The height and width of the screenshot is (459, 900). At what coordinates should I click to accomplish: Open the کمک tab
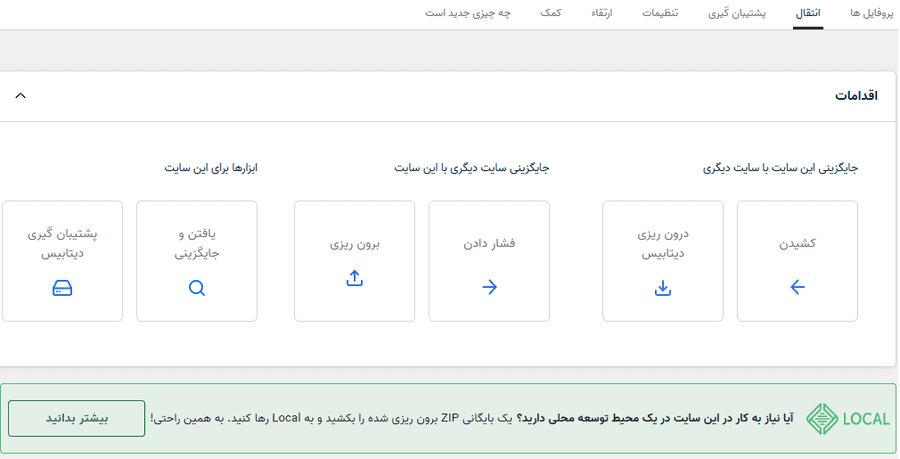(550, 13)
